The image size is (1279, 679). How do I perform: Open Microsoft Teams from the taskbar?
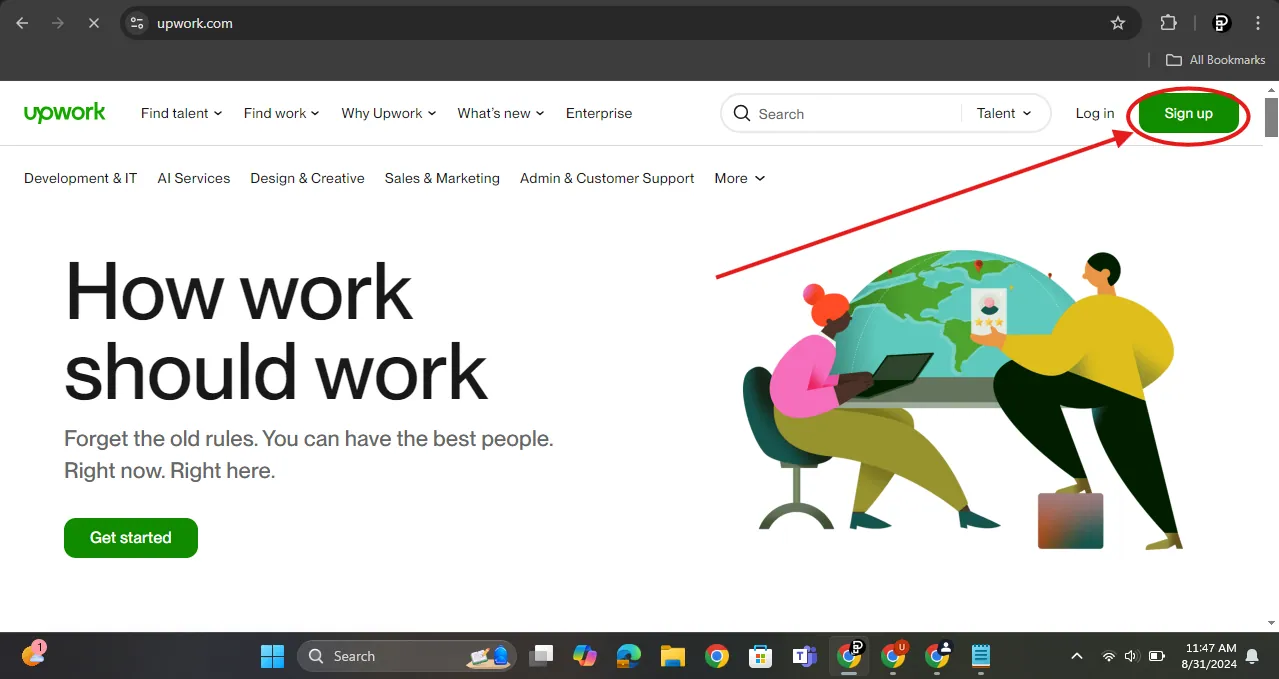(804, 655)
